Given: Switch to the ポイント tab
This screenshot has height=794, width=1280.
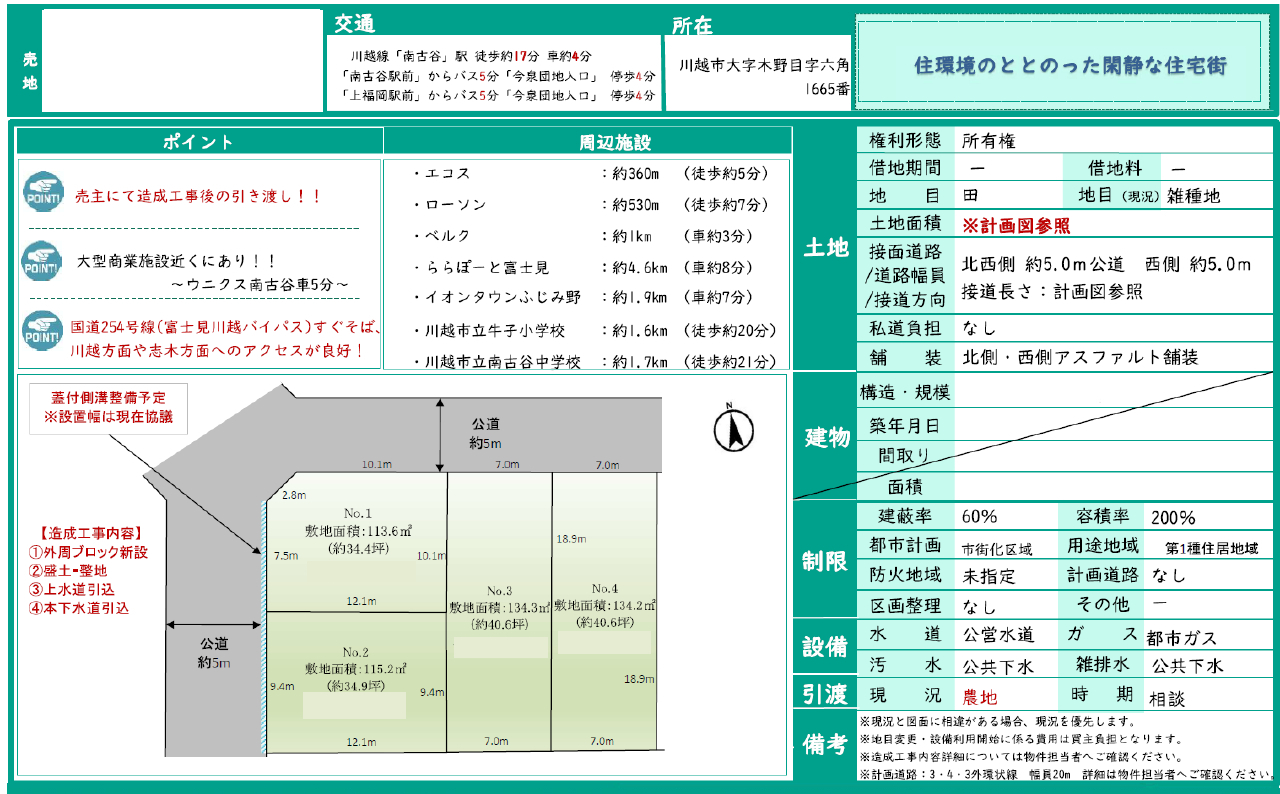Looking at the screenshot, I should point(199,140).
